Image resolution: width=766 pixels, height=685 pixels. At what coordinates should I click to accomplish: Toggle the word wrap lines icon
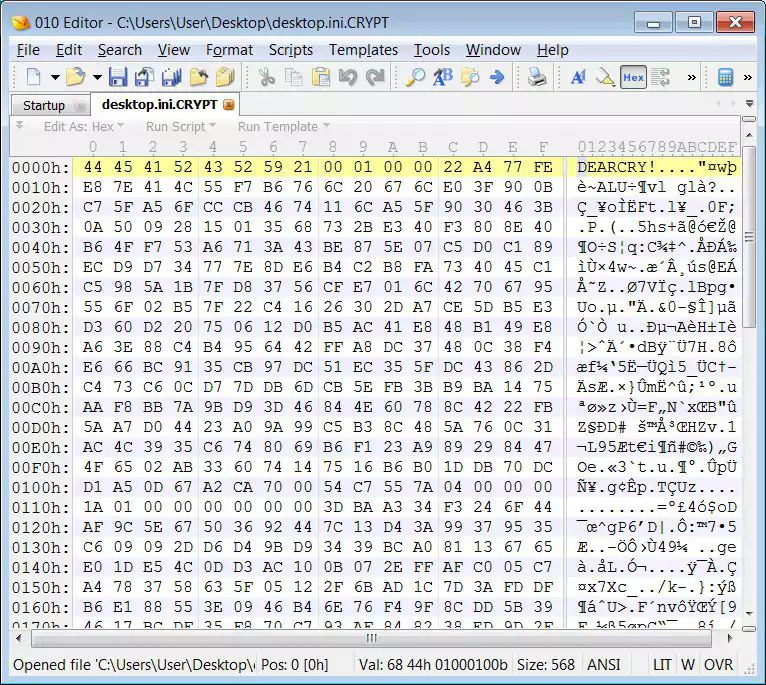point(660,77)
